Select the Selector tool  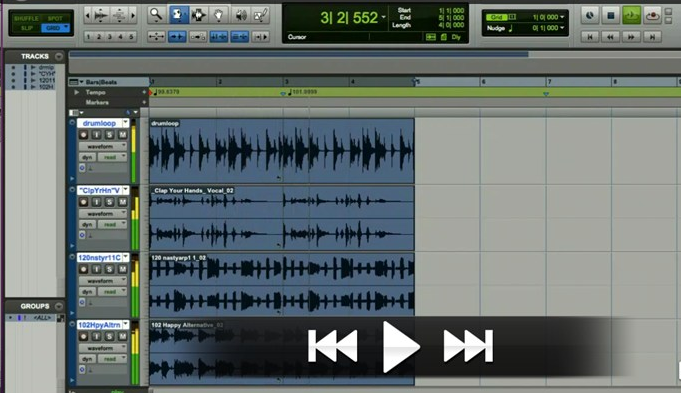(198, 15)
